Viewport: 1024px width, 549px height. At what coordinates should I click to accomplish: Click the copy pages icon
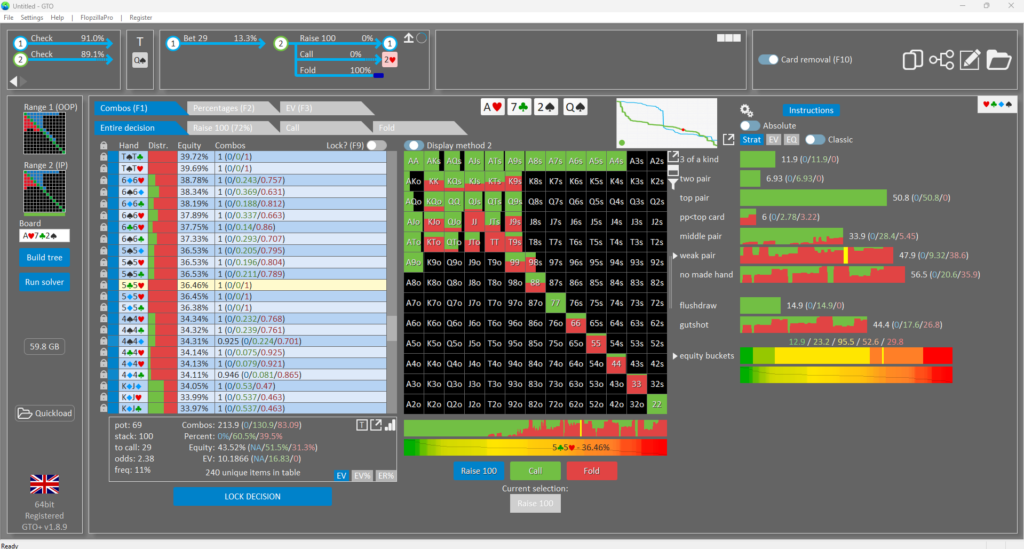pyautogui.click(x=912, y=60)
